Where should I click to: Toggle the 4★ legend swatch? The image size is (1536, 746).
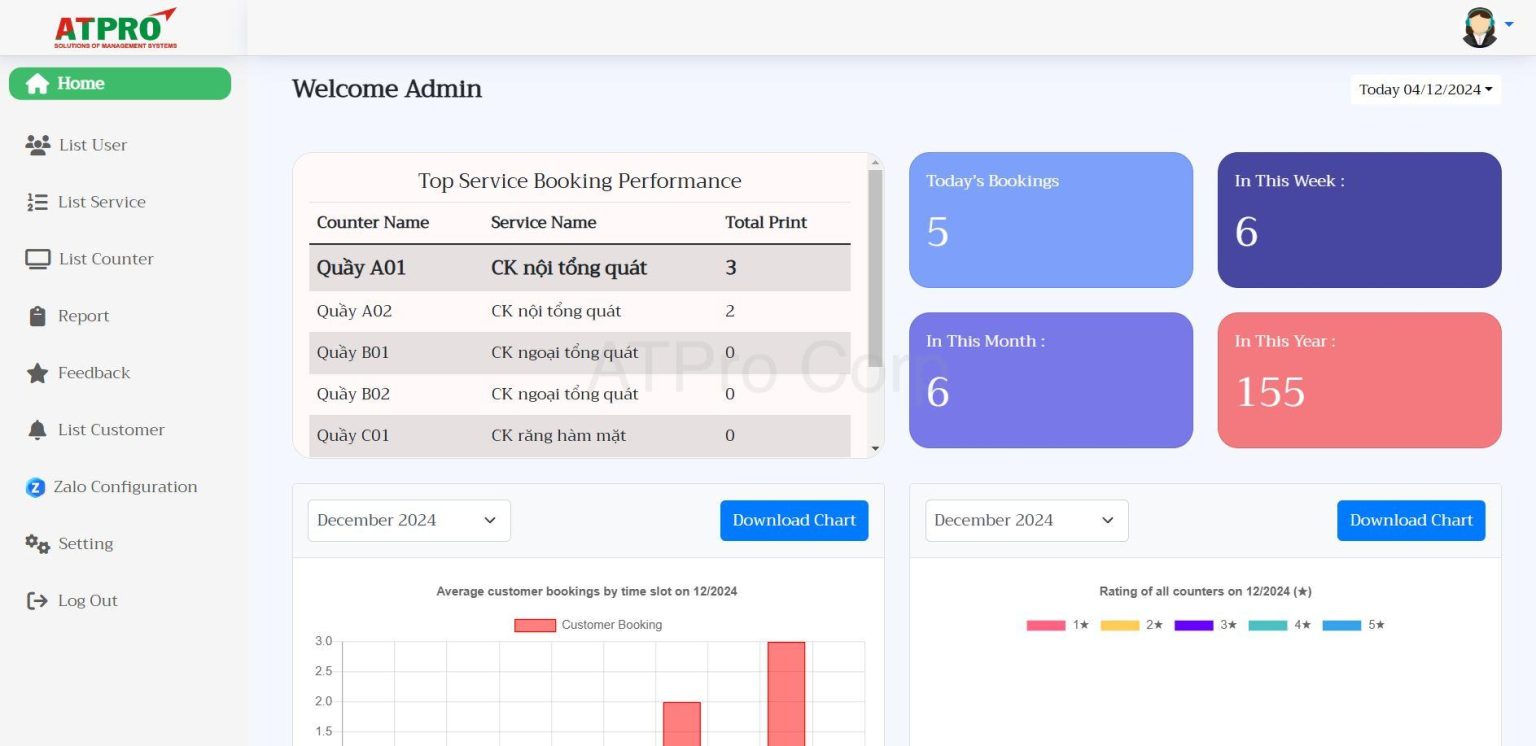1268,626
